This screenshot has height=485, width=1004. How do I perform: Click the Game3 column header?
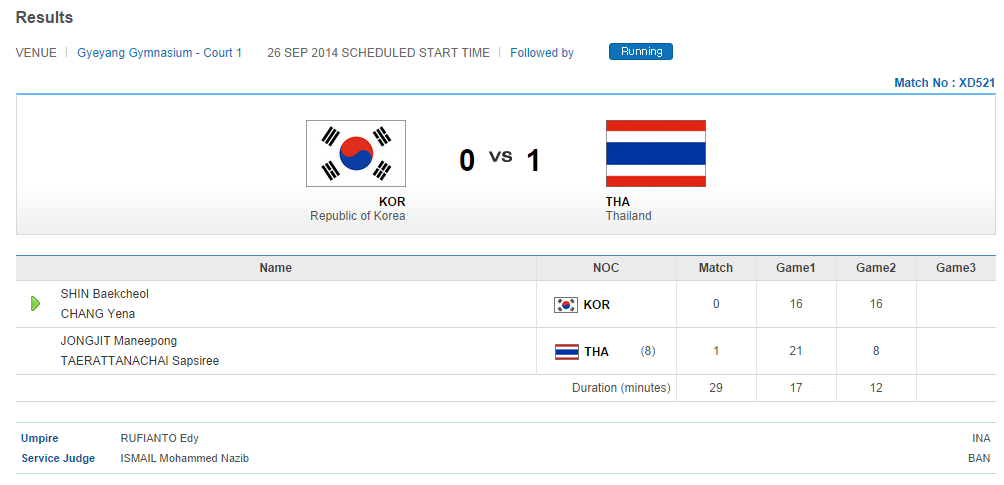[956, 268]
